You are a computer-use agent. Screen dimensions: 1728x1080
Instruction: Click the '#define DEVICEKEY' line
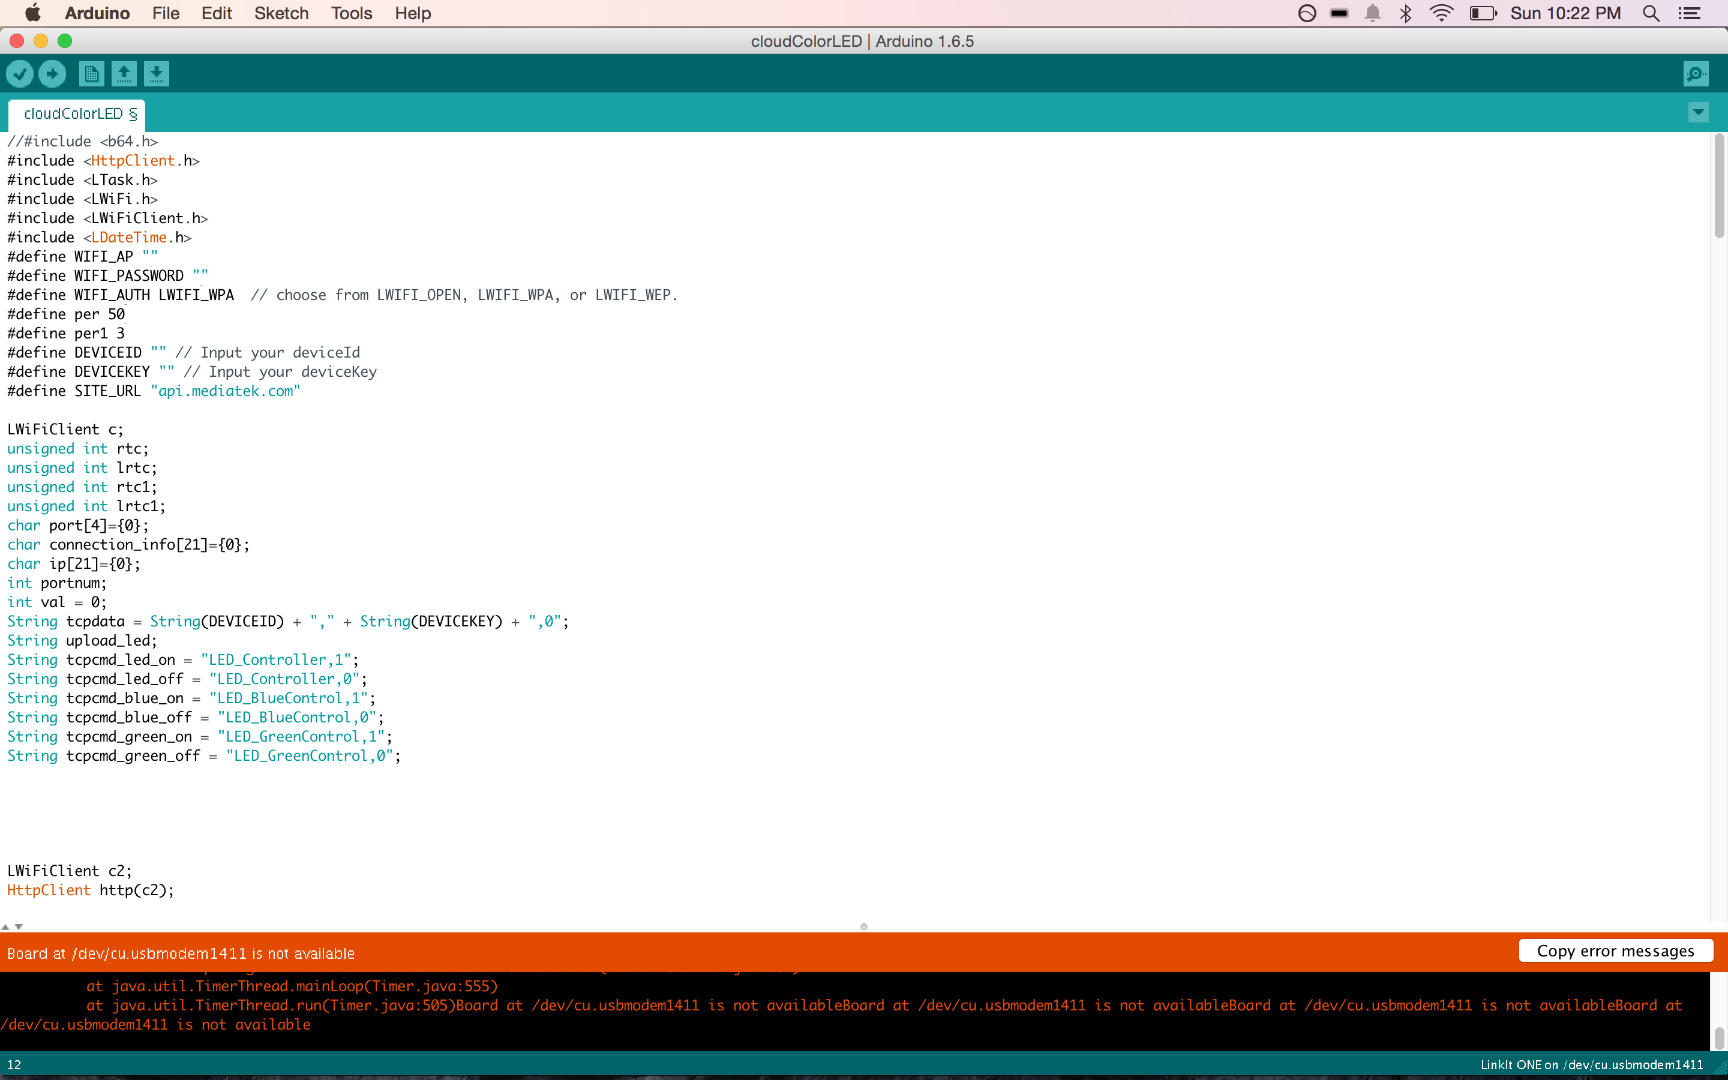(x=192, y=371)
